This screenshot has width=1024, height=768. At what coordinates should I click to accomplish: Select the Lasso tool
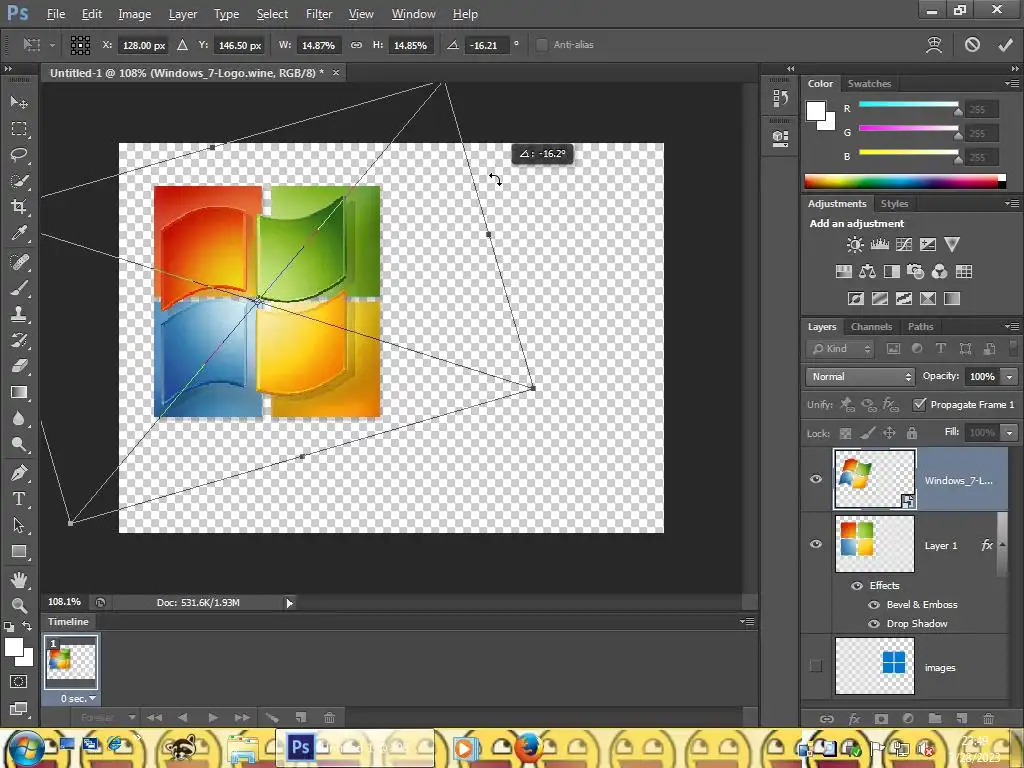[x=19, y=155]
